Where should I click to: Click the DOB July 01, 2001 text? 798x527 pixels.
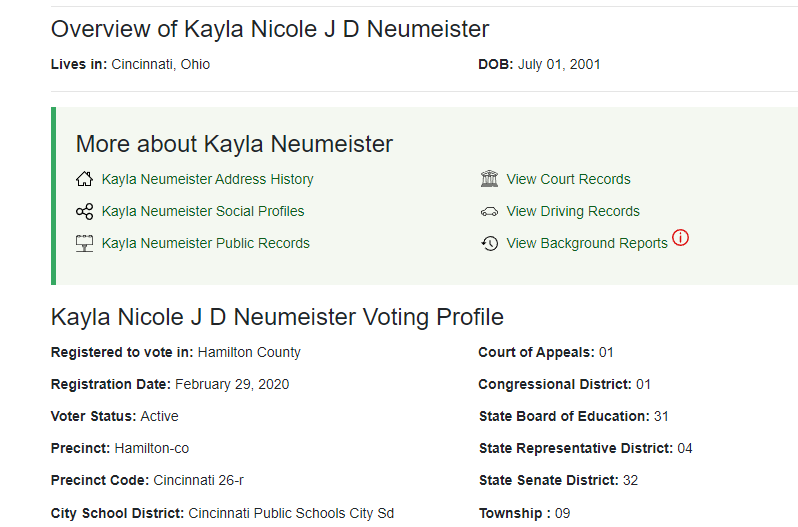point(539,64)
